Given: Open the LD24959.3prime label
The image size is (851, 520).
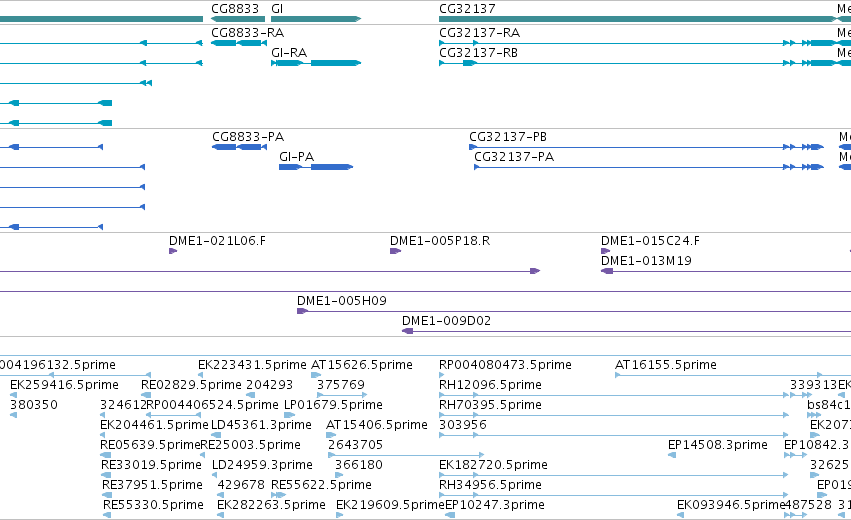Looking at the screenshot, I should click(262, 465).
